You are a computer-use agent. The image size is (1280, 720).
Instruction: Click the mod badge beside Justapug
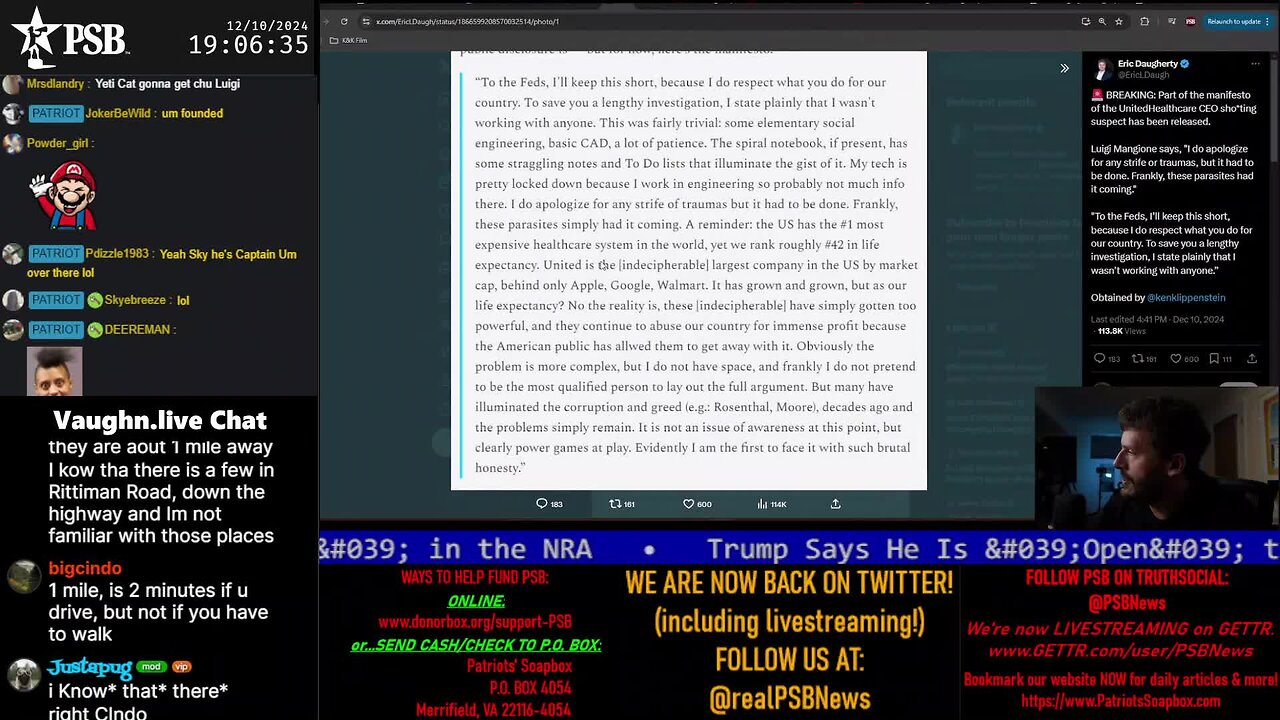click(150, 667)
